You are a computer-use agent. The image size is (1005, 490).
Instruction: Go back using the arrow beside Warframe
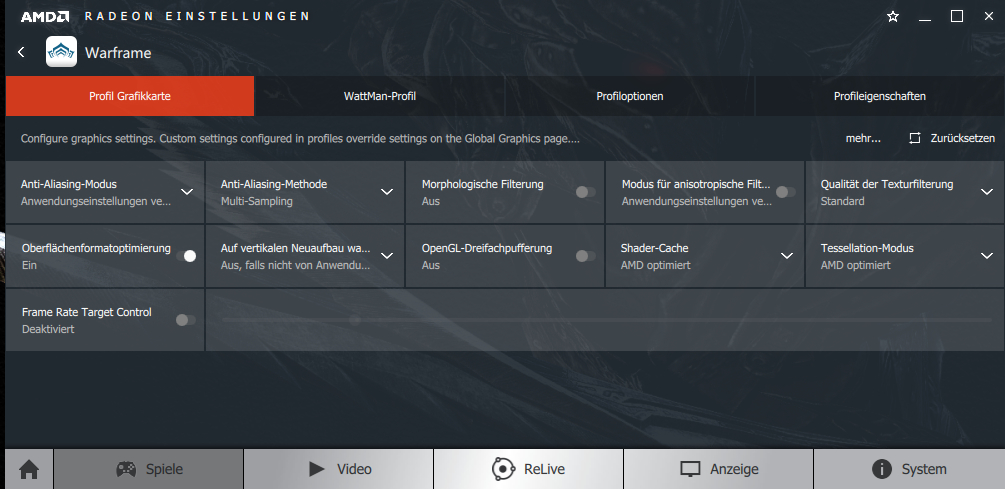[21, 52]
